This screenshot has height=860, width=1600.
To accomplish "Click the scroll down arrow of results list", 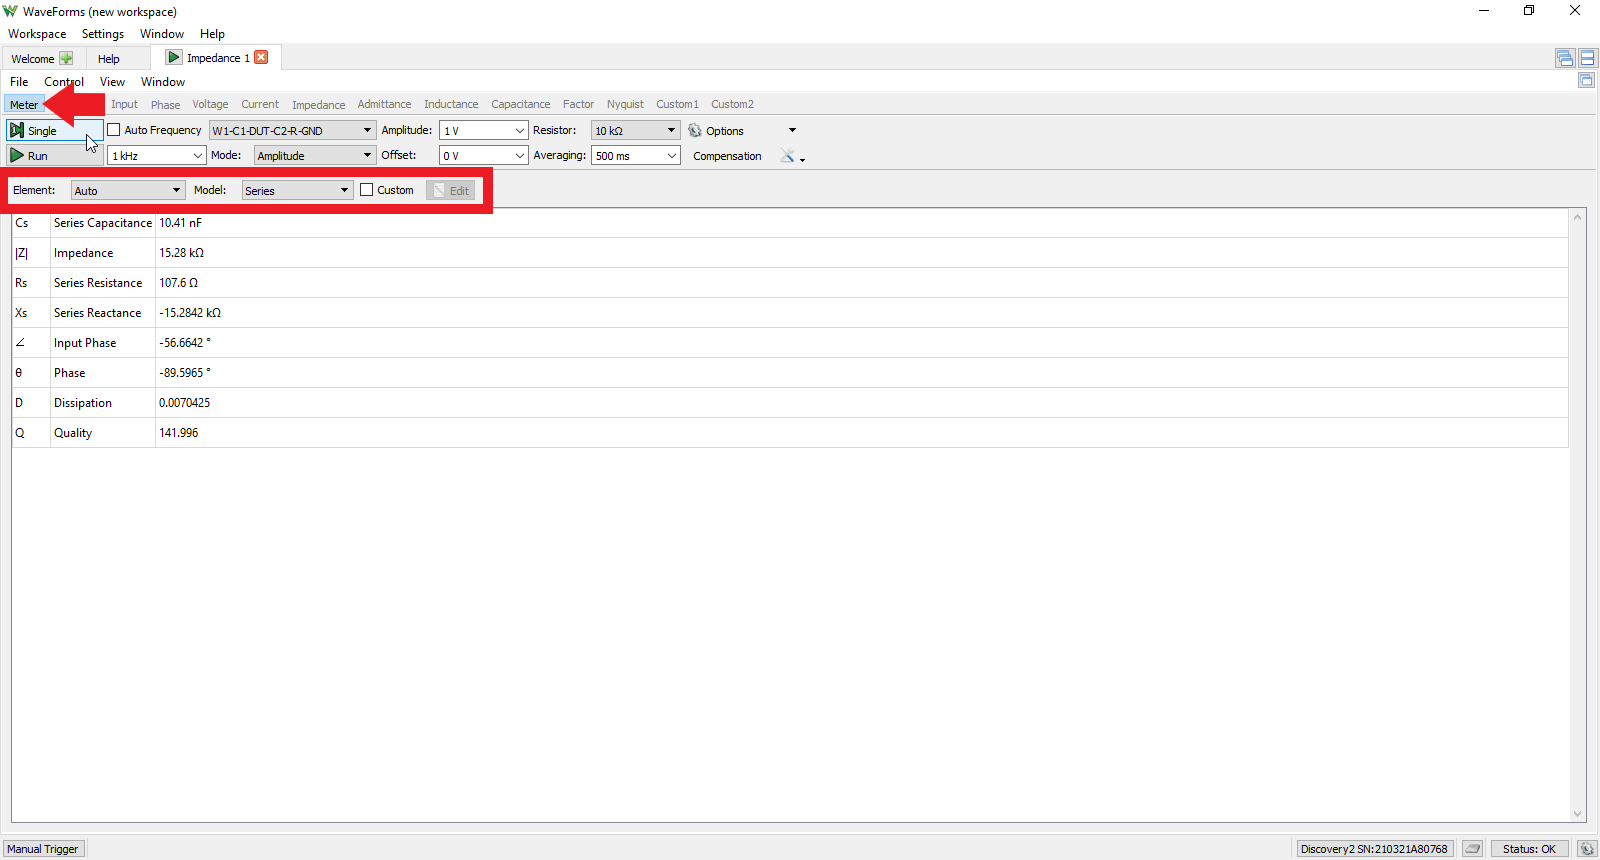I will [x=1578, y=814].
